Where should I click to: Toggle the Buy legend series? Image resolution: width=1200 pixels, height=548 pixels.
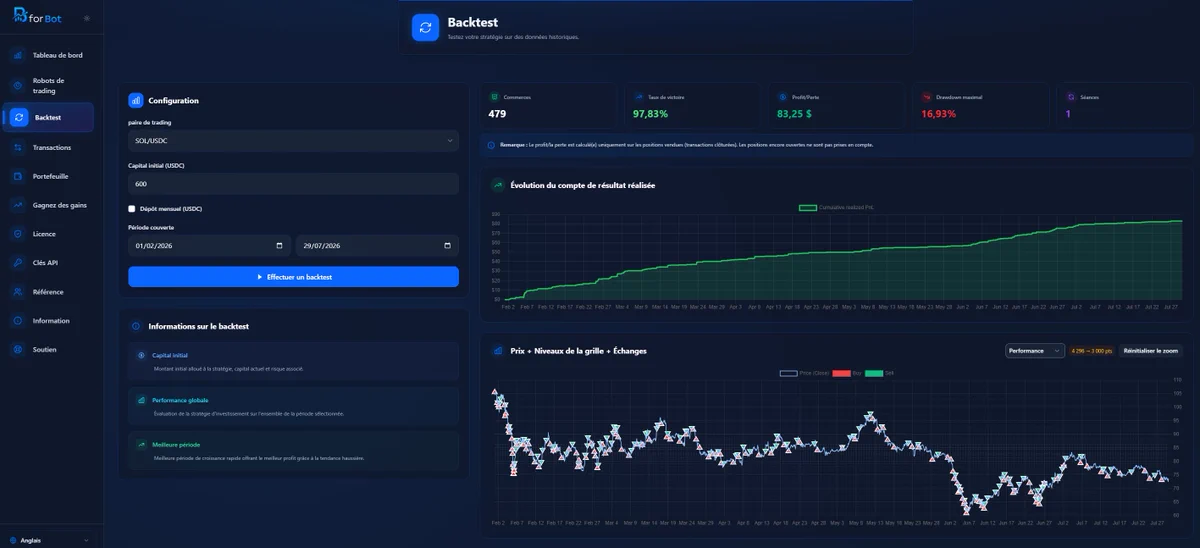pyautogui.click(x=846, y=373)
